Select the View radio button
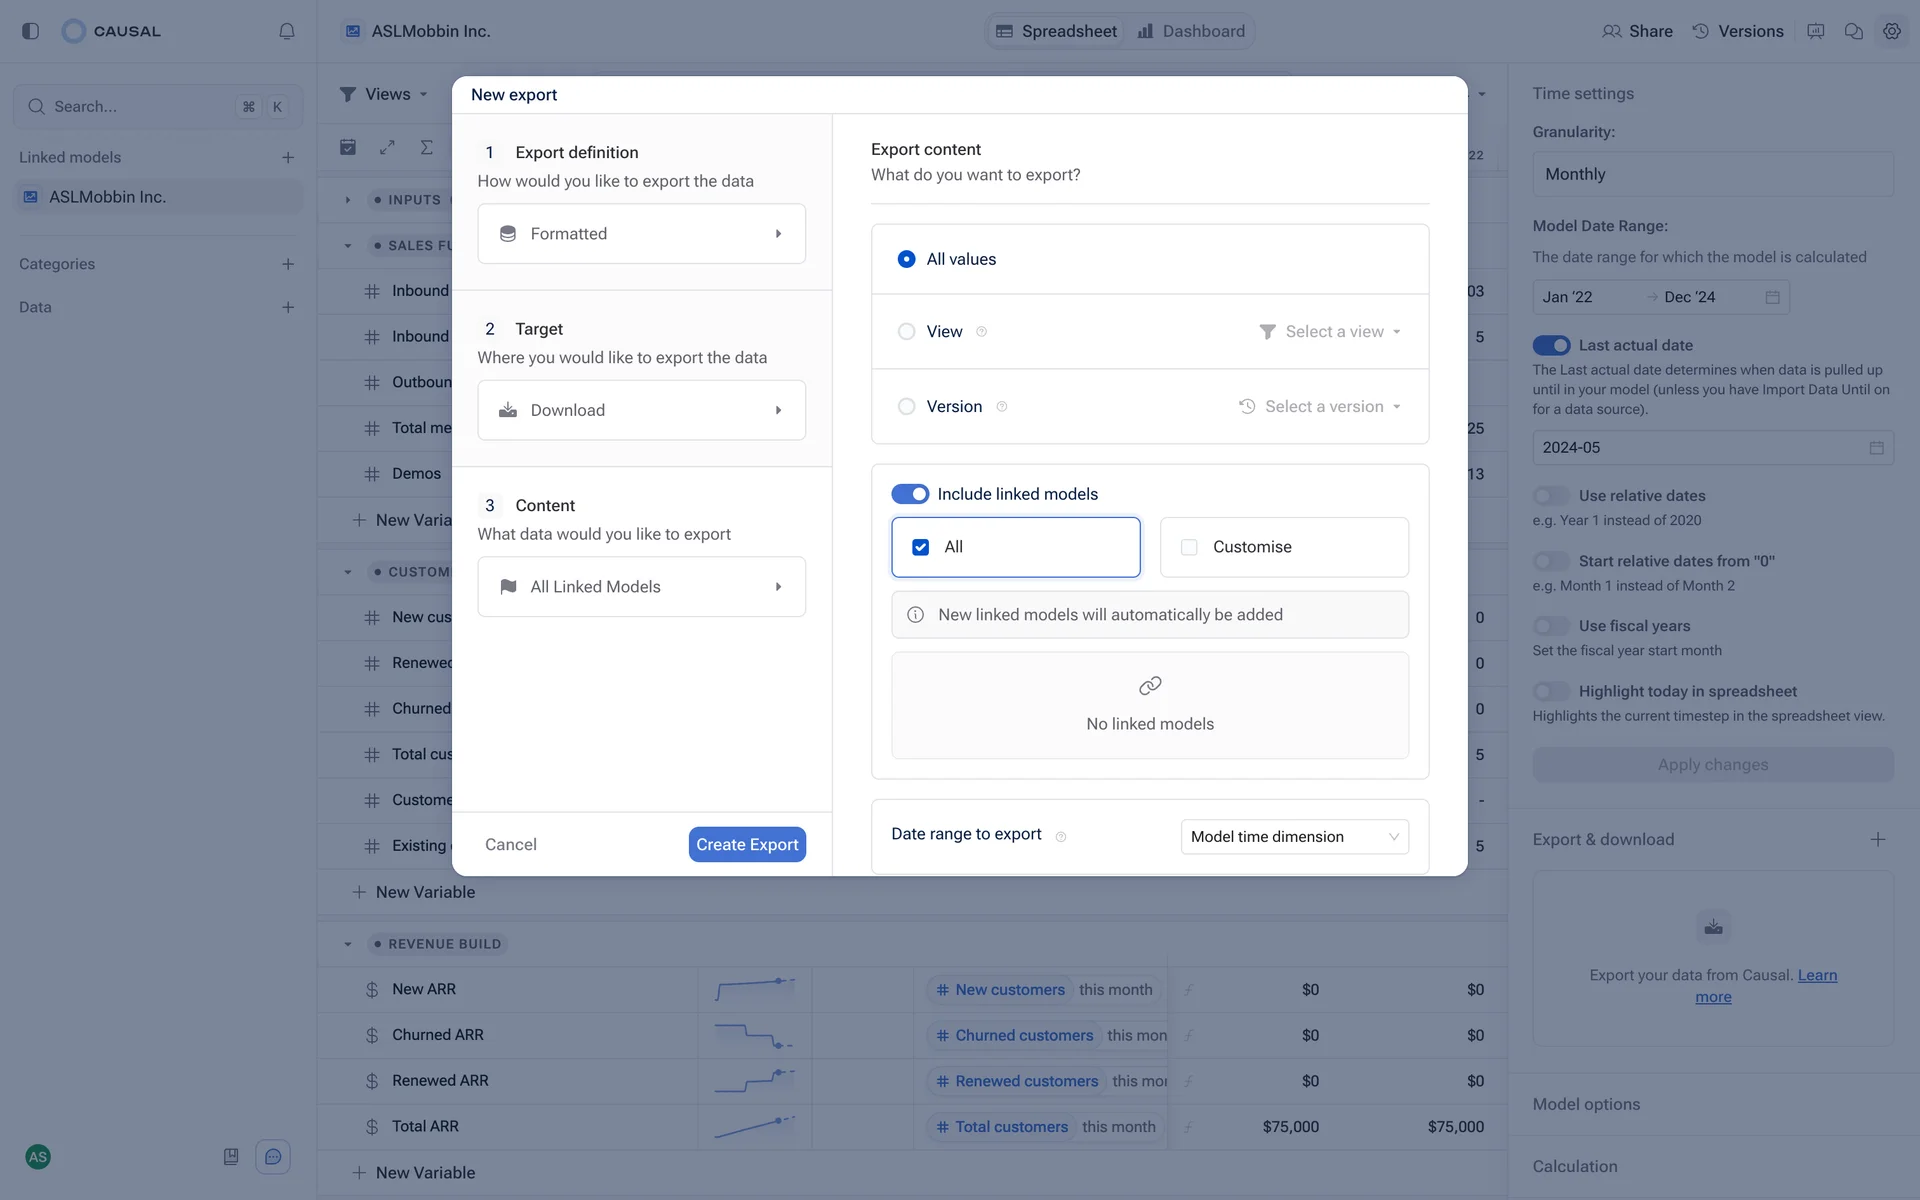Screen dimensions: 1920x1200 point(906,332)
